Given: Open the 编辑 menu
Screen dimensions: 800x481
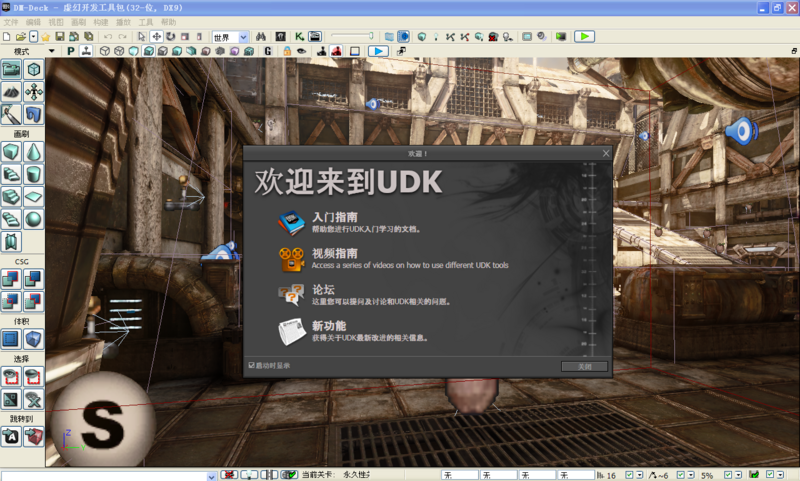Looking at the screenshot, I should pyautogui.click(x=33, y=22).
